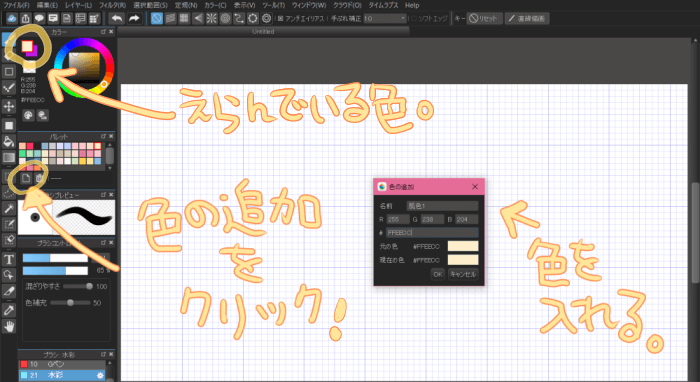Open the レイヤー menu
This screenshot has width=700, height=382.
78,5
